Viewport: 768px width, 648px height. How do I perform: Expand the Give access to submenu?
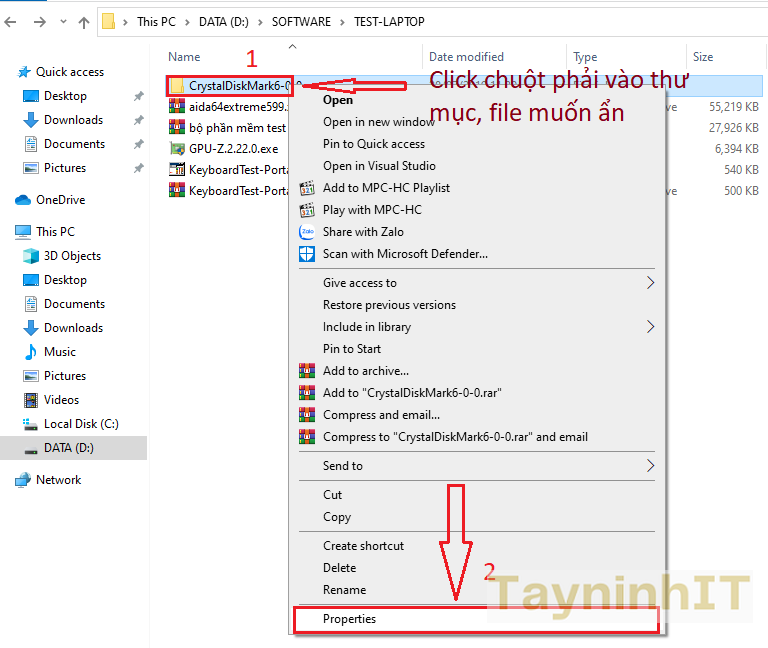click(x=650, y=283)
